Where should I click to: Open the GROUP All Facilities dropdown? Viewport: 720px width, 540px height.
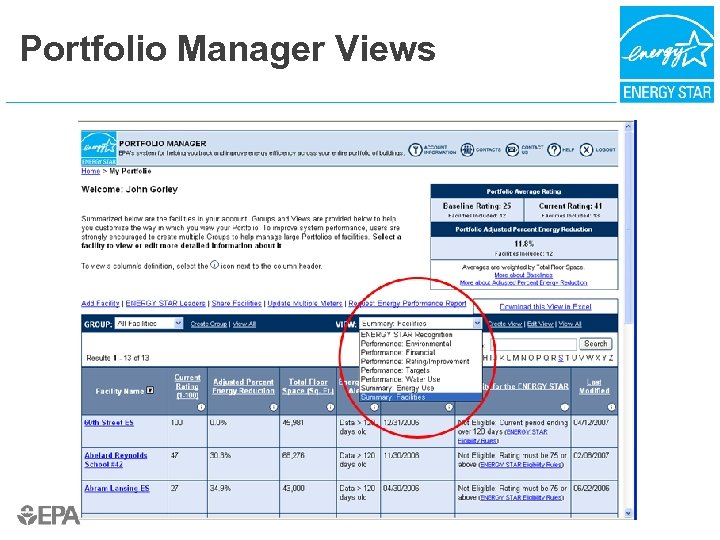(x=149, y=324)
